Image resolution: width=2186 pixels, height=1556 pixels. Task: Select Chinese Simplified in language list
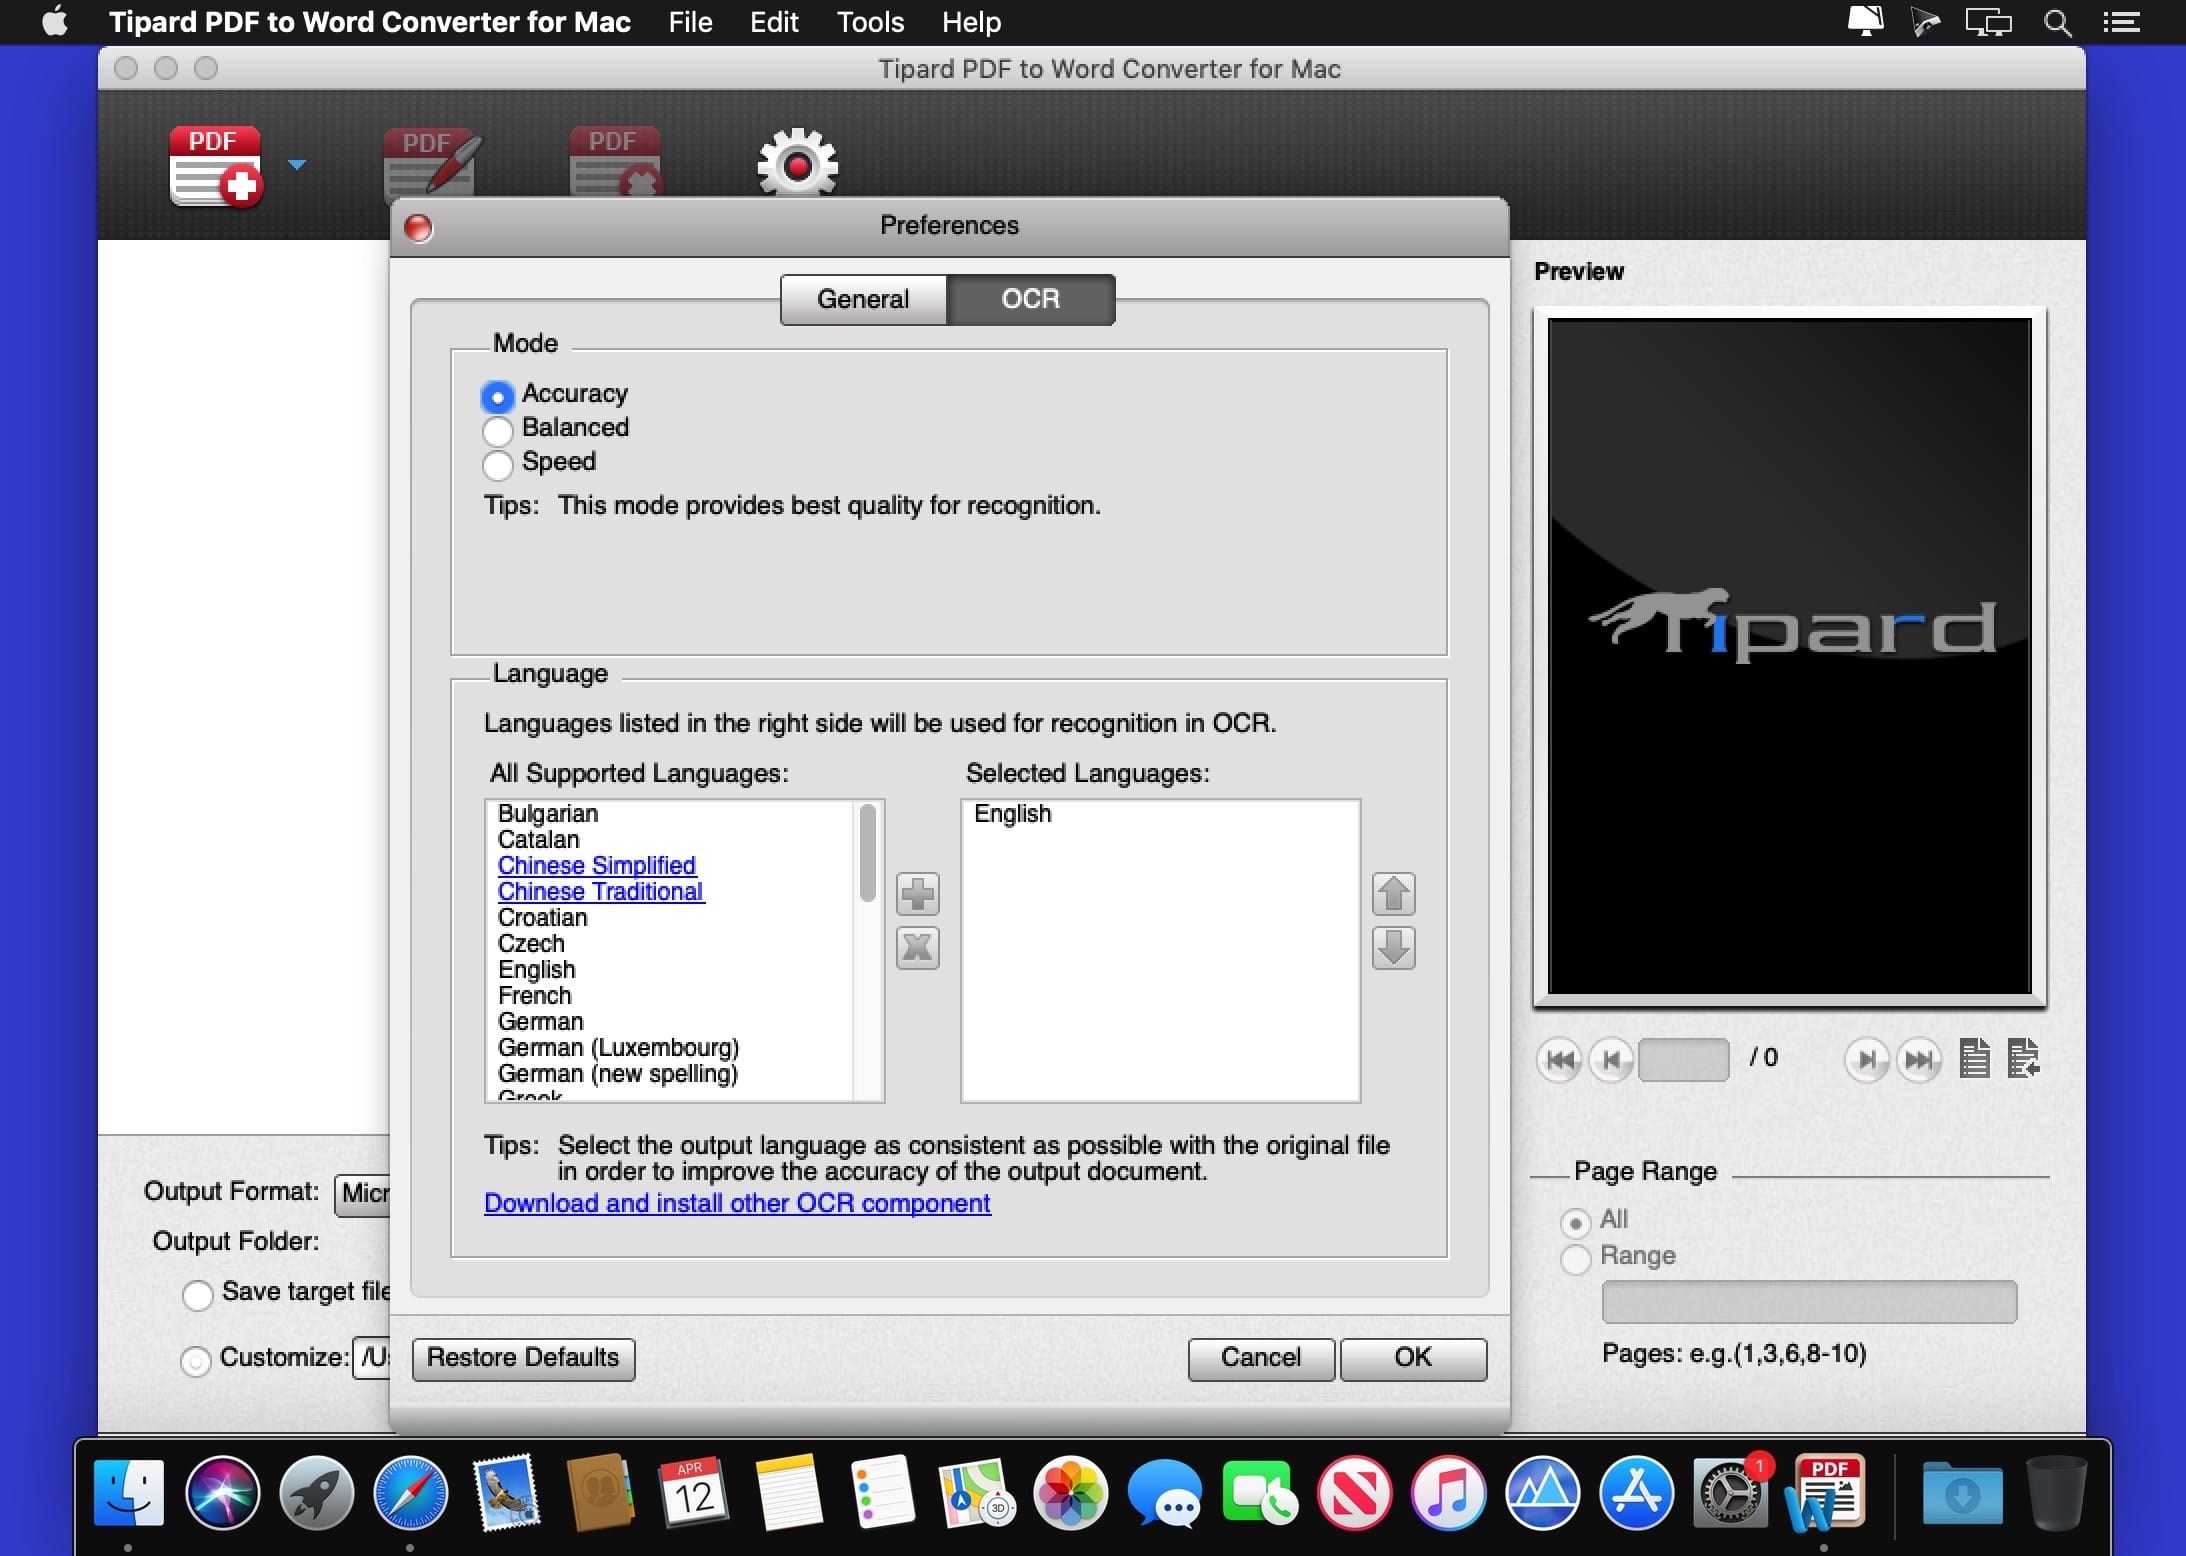pyautogui.click(x=597, y=865)
